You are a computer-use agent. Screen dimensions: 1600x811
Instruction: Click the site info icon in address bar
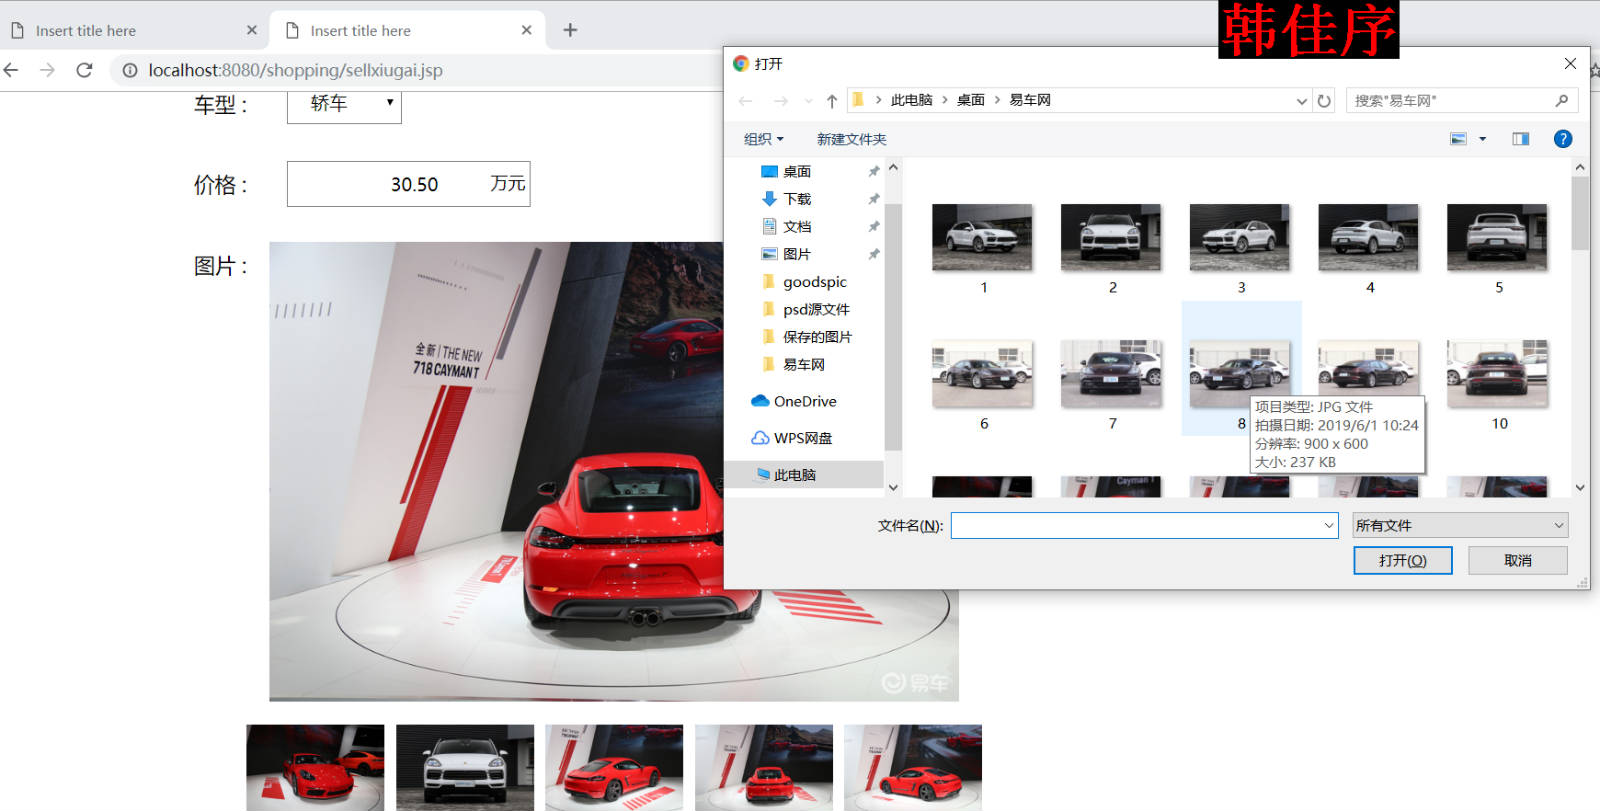(x=130, y=70)
